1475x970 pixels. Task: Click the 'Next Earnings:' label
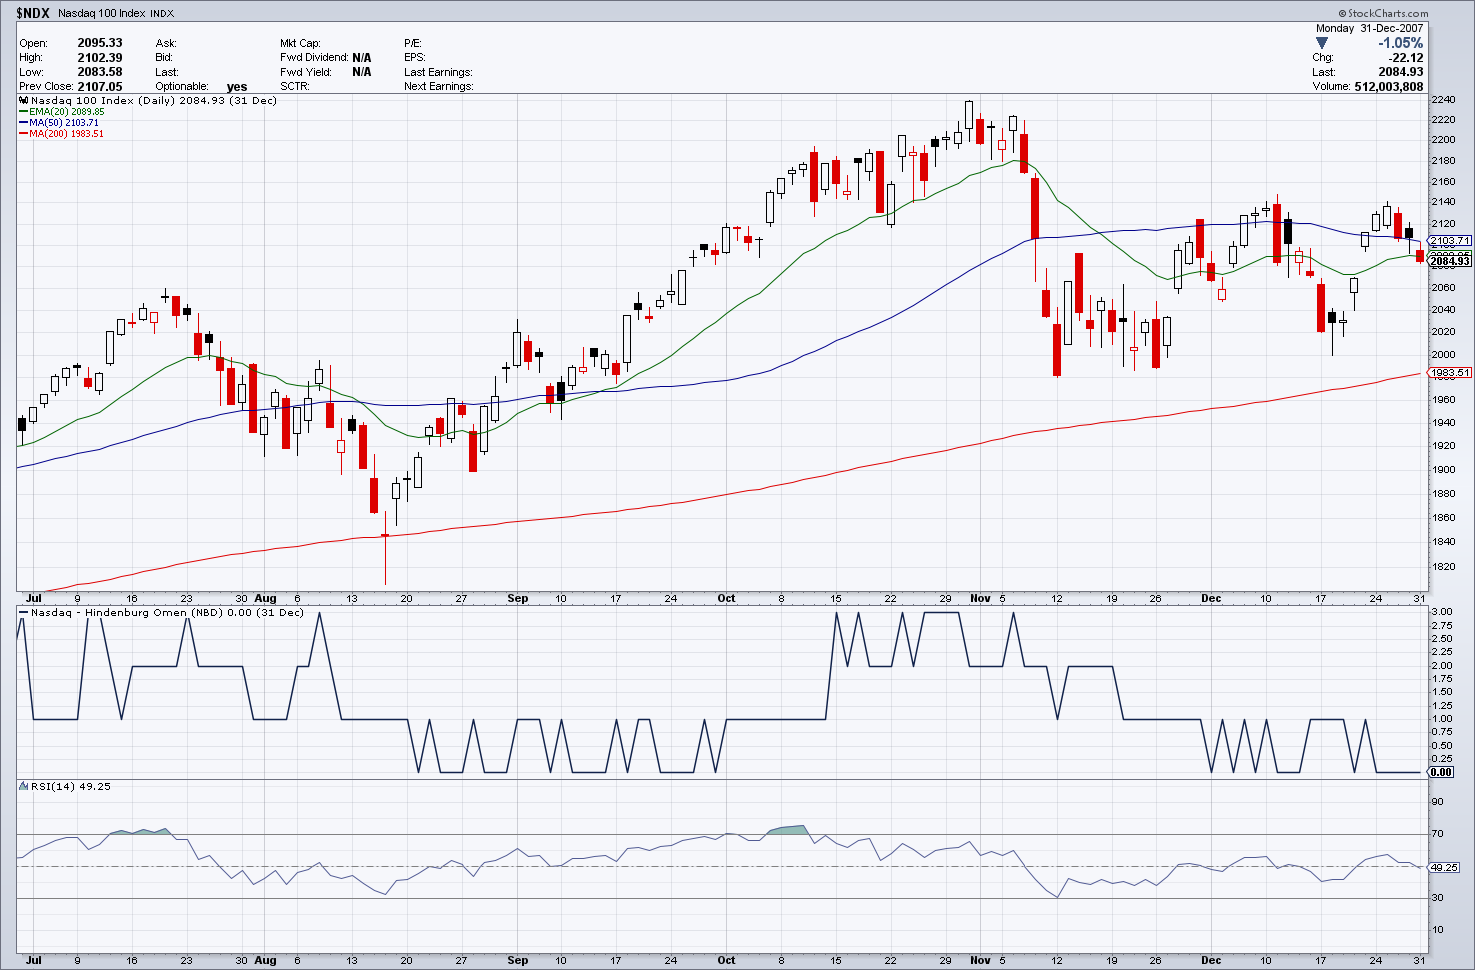pyautogui.click(x=439, y=87)
